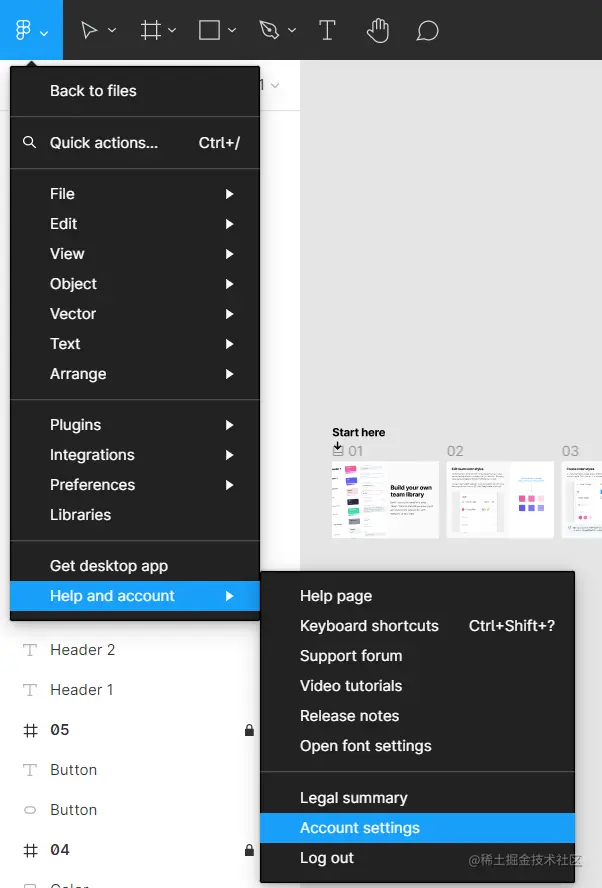Click the Figma main menu logo
This screenshot has width=602, height=888.
pyautogui.click(x=24, y=30)
